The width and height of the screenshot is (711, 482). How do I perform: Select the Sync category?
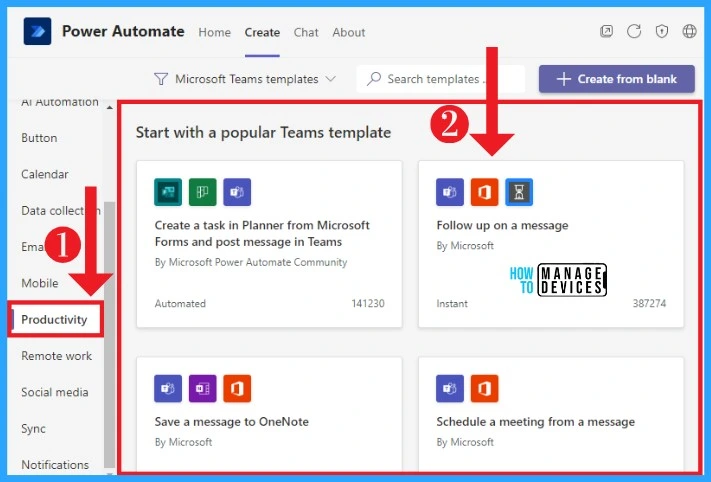point(34,428)
